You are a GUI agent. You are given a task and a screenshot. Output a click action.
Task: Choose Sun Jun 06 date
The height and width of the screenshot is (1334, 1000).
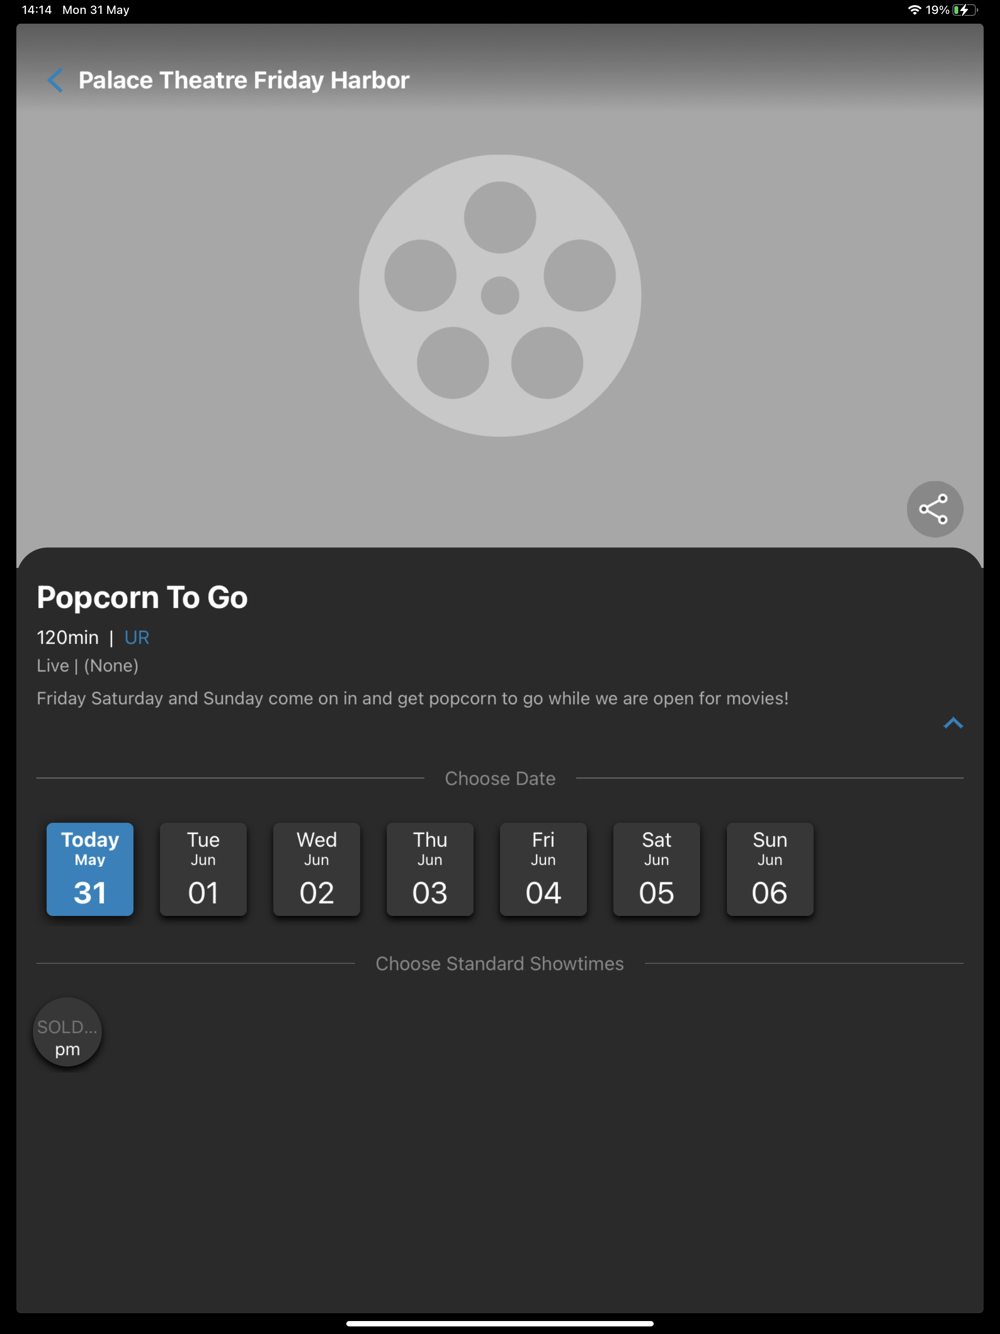(769, 869)
